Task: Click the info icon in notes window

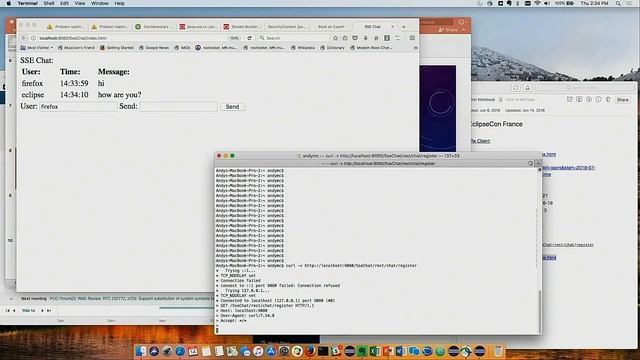Action: tap(598, 99)
